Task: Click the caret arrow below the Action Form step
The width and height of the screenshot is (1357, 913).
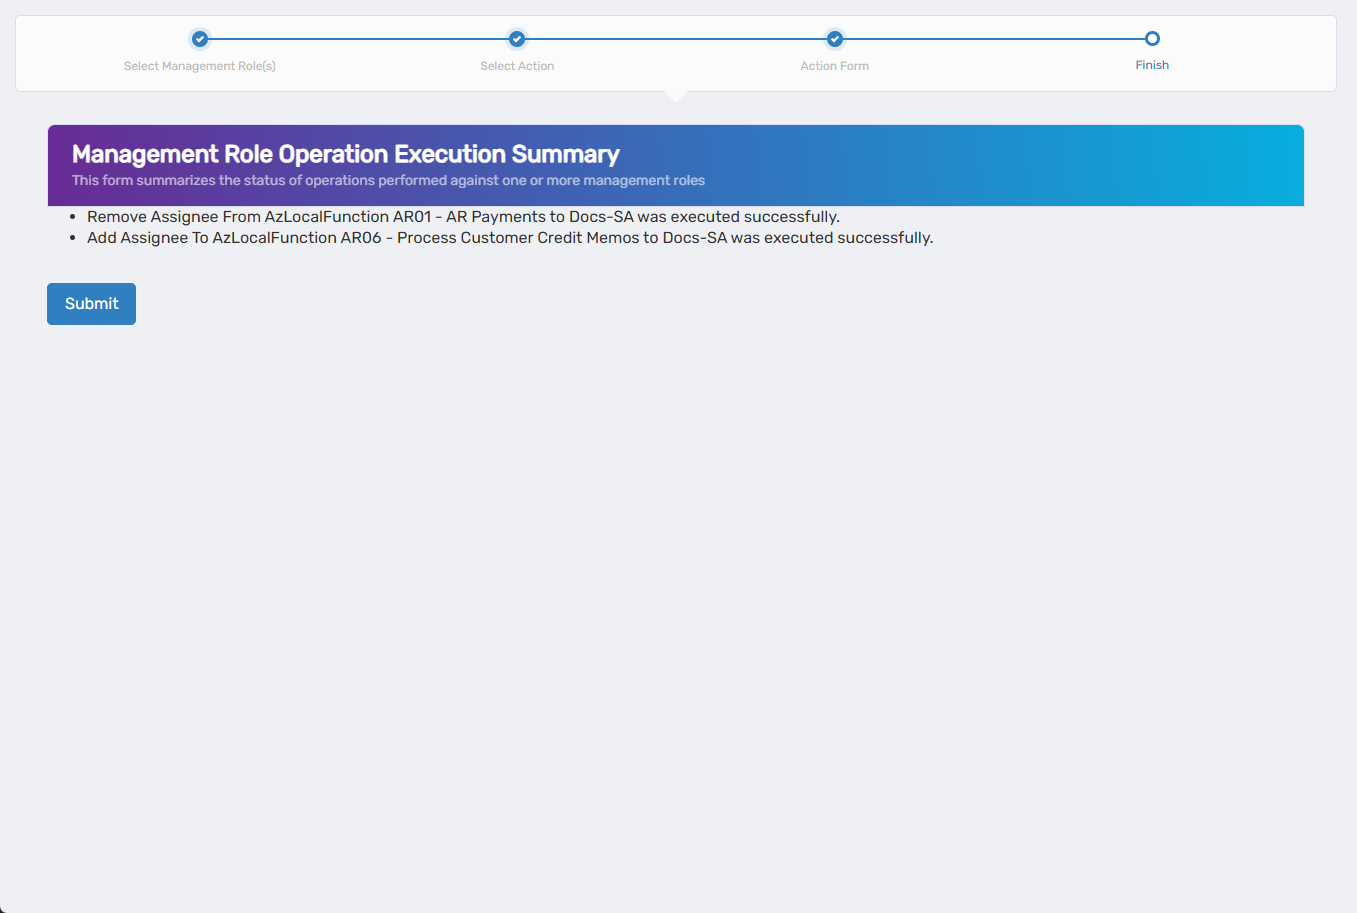Action: point(676,94)
